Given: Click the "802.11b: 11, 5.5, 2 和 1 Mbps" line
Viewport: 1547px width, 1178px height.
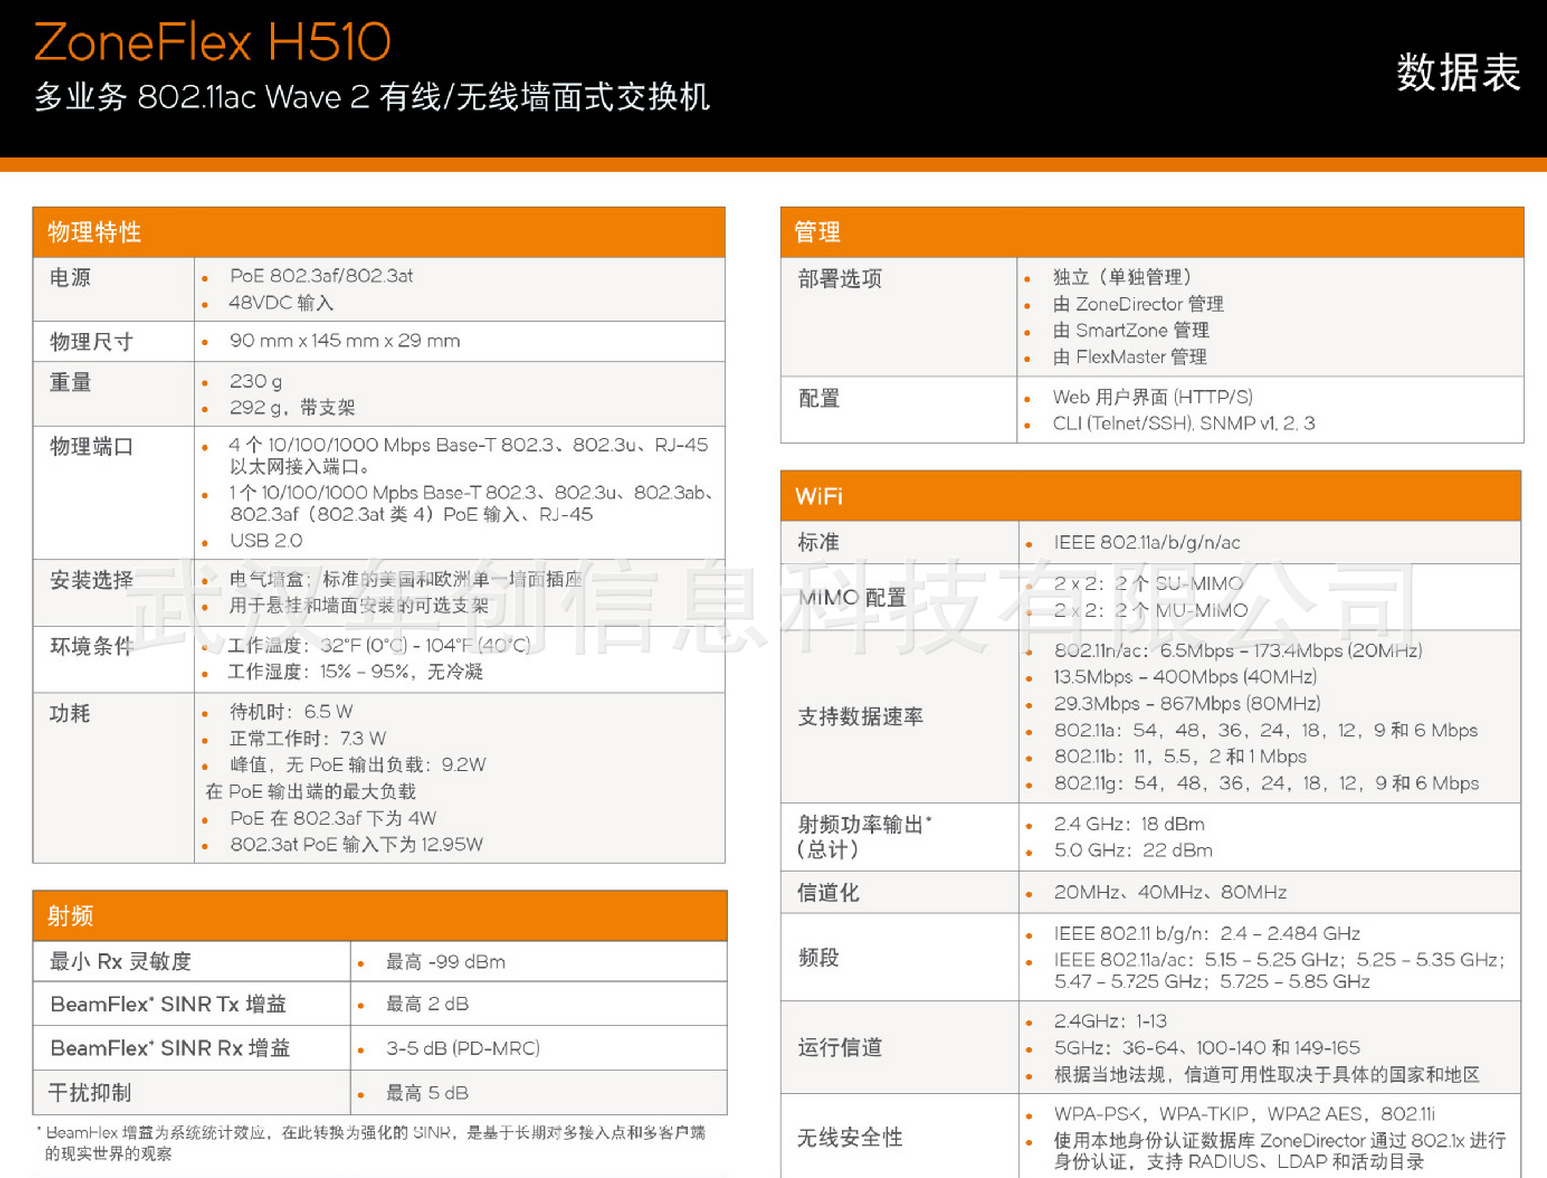Looking at the screenshot, I should [x=1180, y=757].
